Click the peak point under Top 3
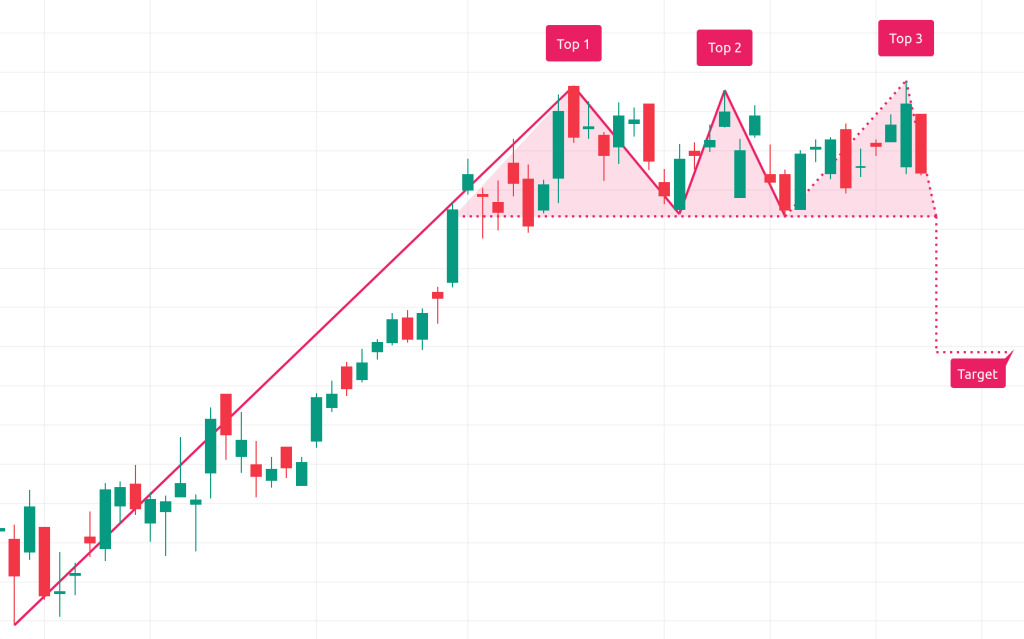This screenshot has width=1024, height=639. click(906, 82)
